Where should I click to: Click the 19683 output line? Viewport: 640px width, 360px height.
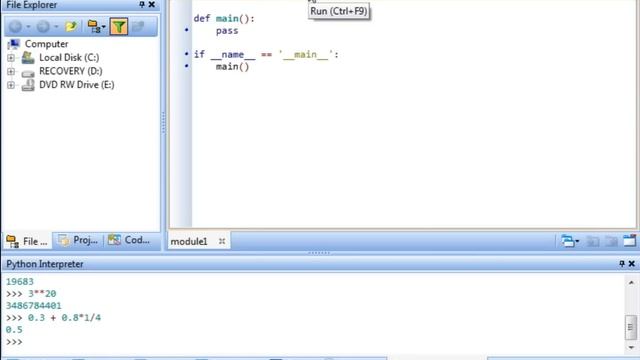pyautogui.click(x=20, y=282)
